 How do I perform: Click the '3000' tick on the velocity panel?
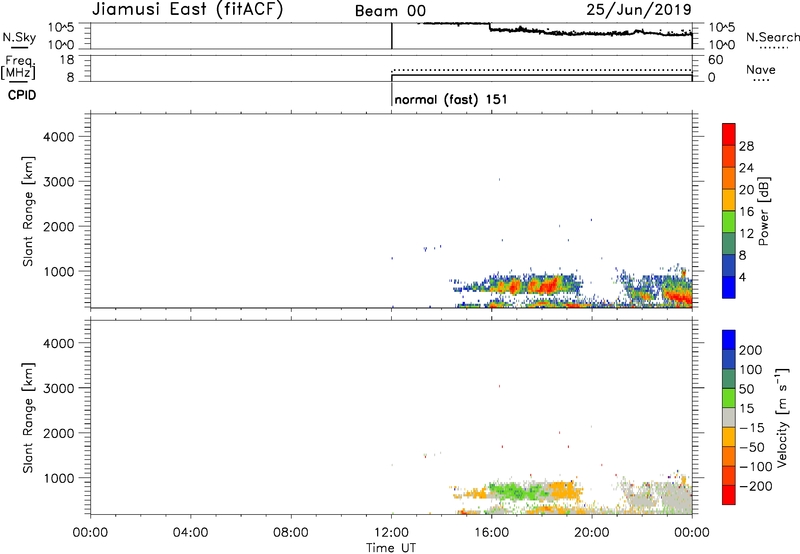[x=59, y=388]
